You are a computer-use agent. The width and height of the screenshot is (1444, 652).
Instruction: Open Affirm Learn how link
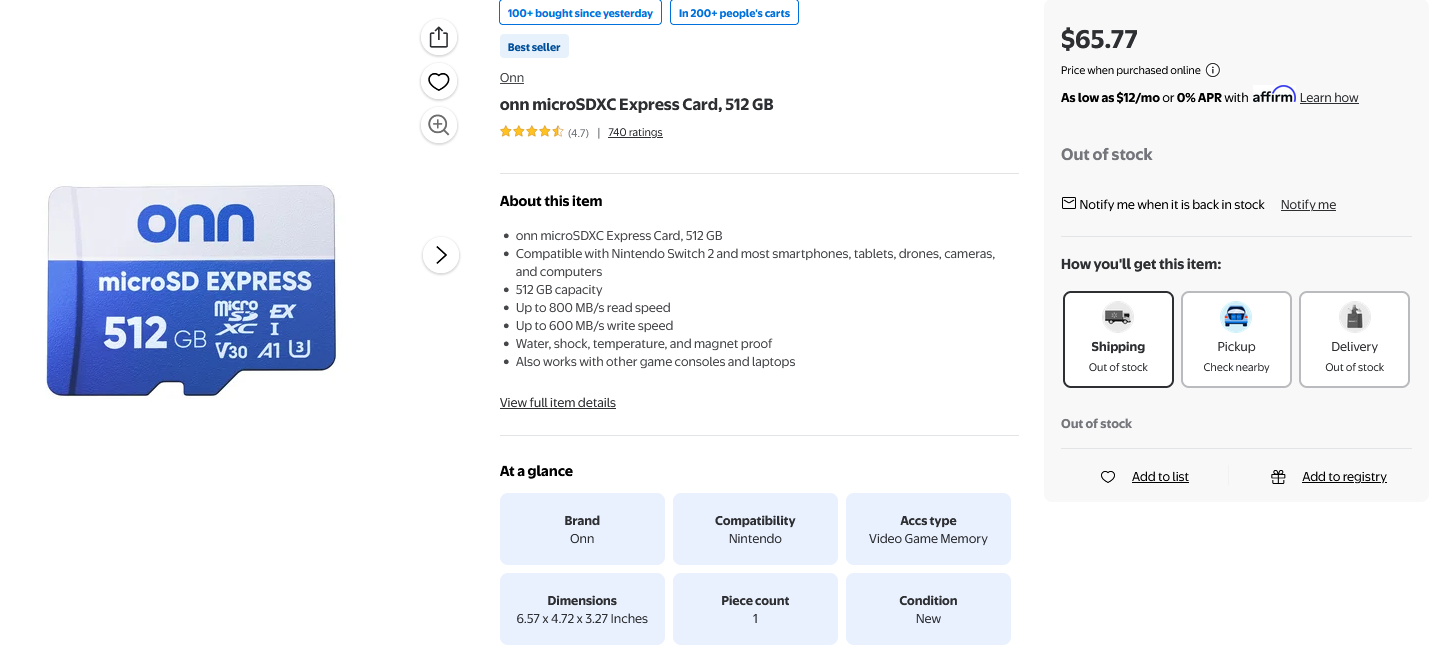[x=1329, y=98]
